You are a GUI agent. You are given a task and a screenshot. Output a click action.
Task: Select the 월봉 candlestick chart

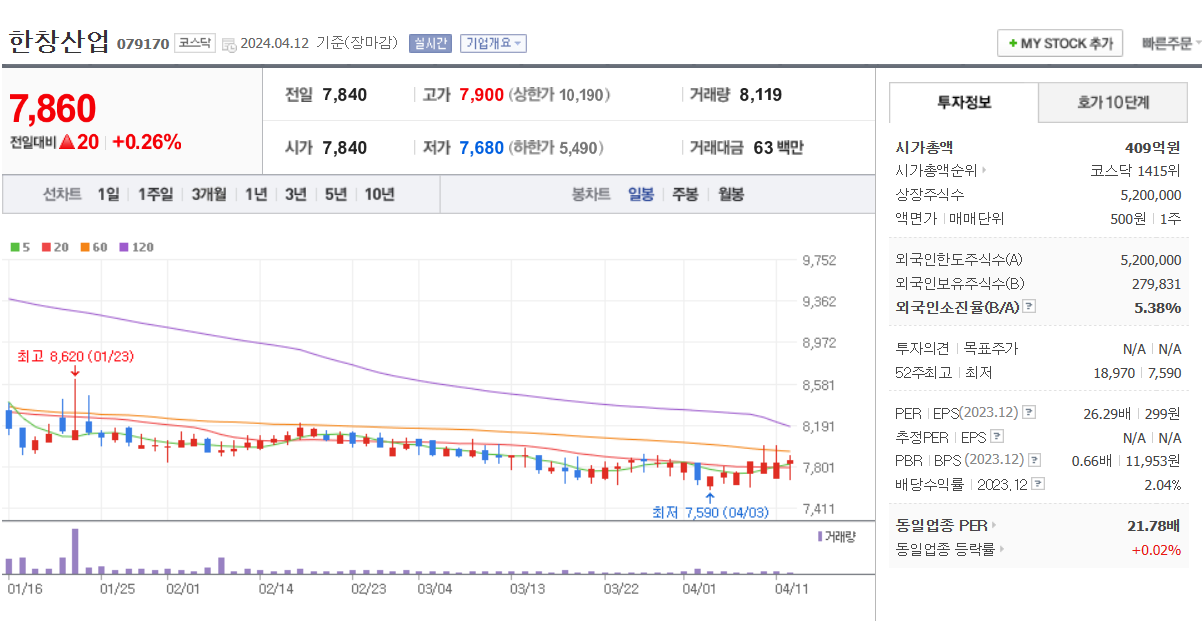tap(731, 194)
